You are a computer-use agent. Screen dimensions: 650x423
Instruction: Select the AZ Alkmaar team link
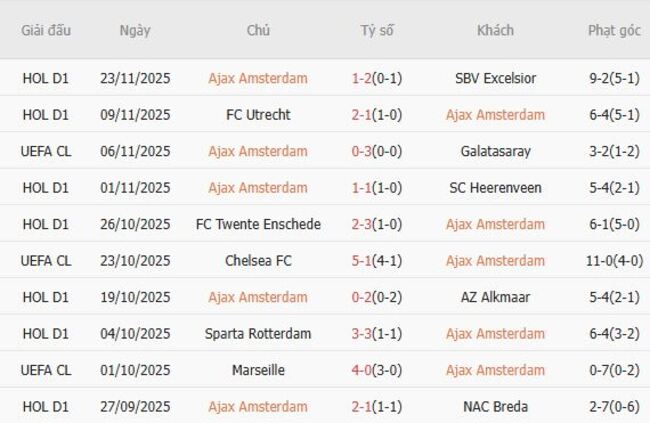[x=495, y=297]
